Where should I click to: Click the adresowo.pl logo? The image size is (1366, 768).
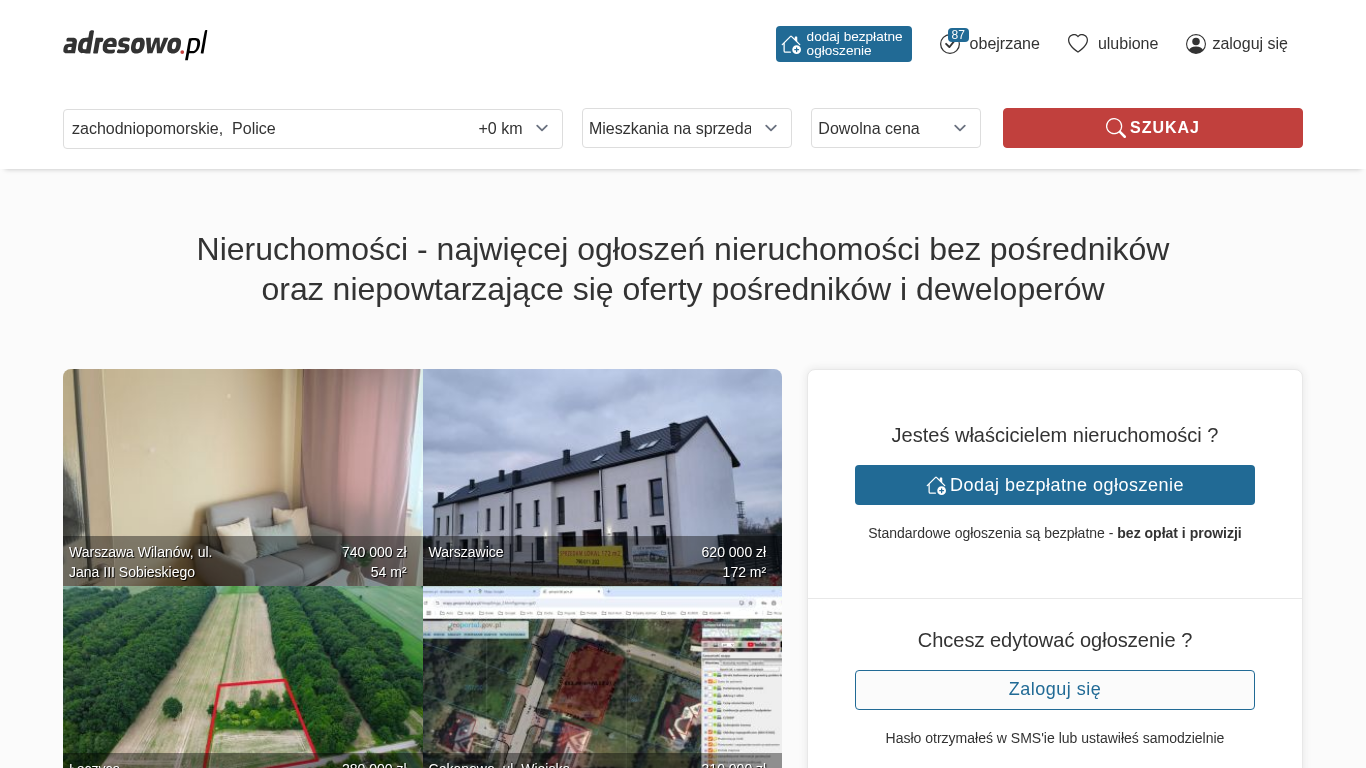point(135,44)
